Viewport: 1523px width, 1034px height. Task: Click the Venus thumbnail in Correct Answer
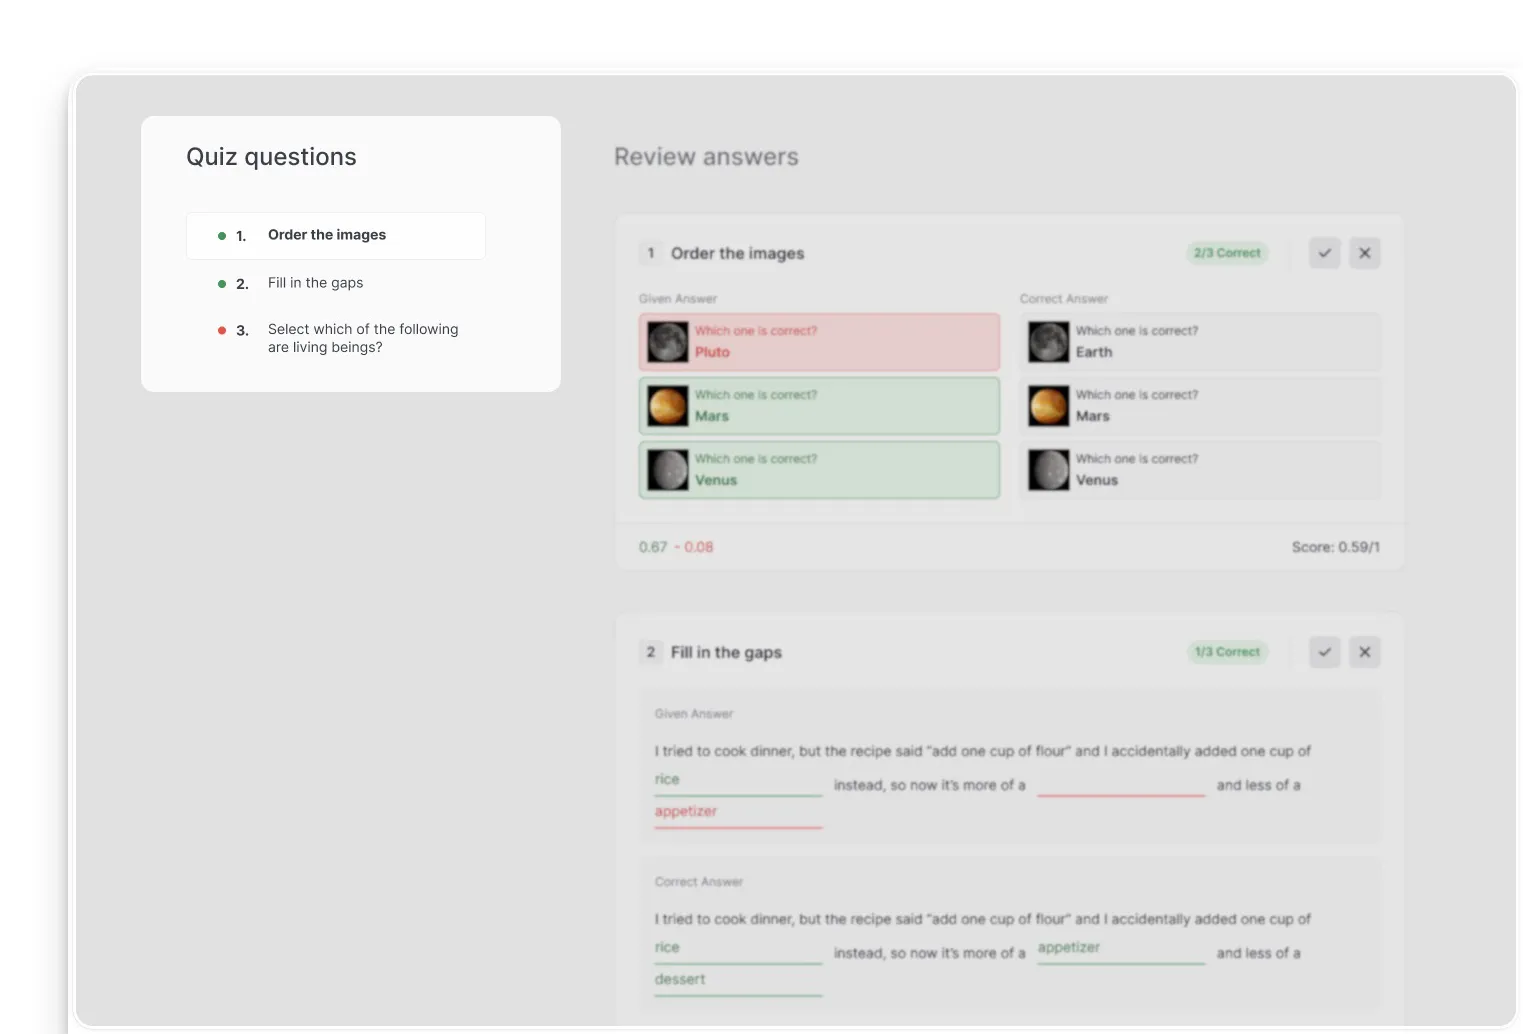pyautogui.click(x=1049, y=470)
